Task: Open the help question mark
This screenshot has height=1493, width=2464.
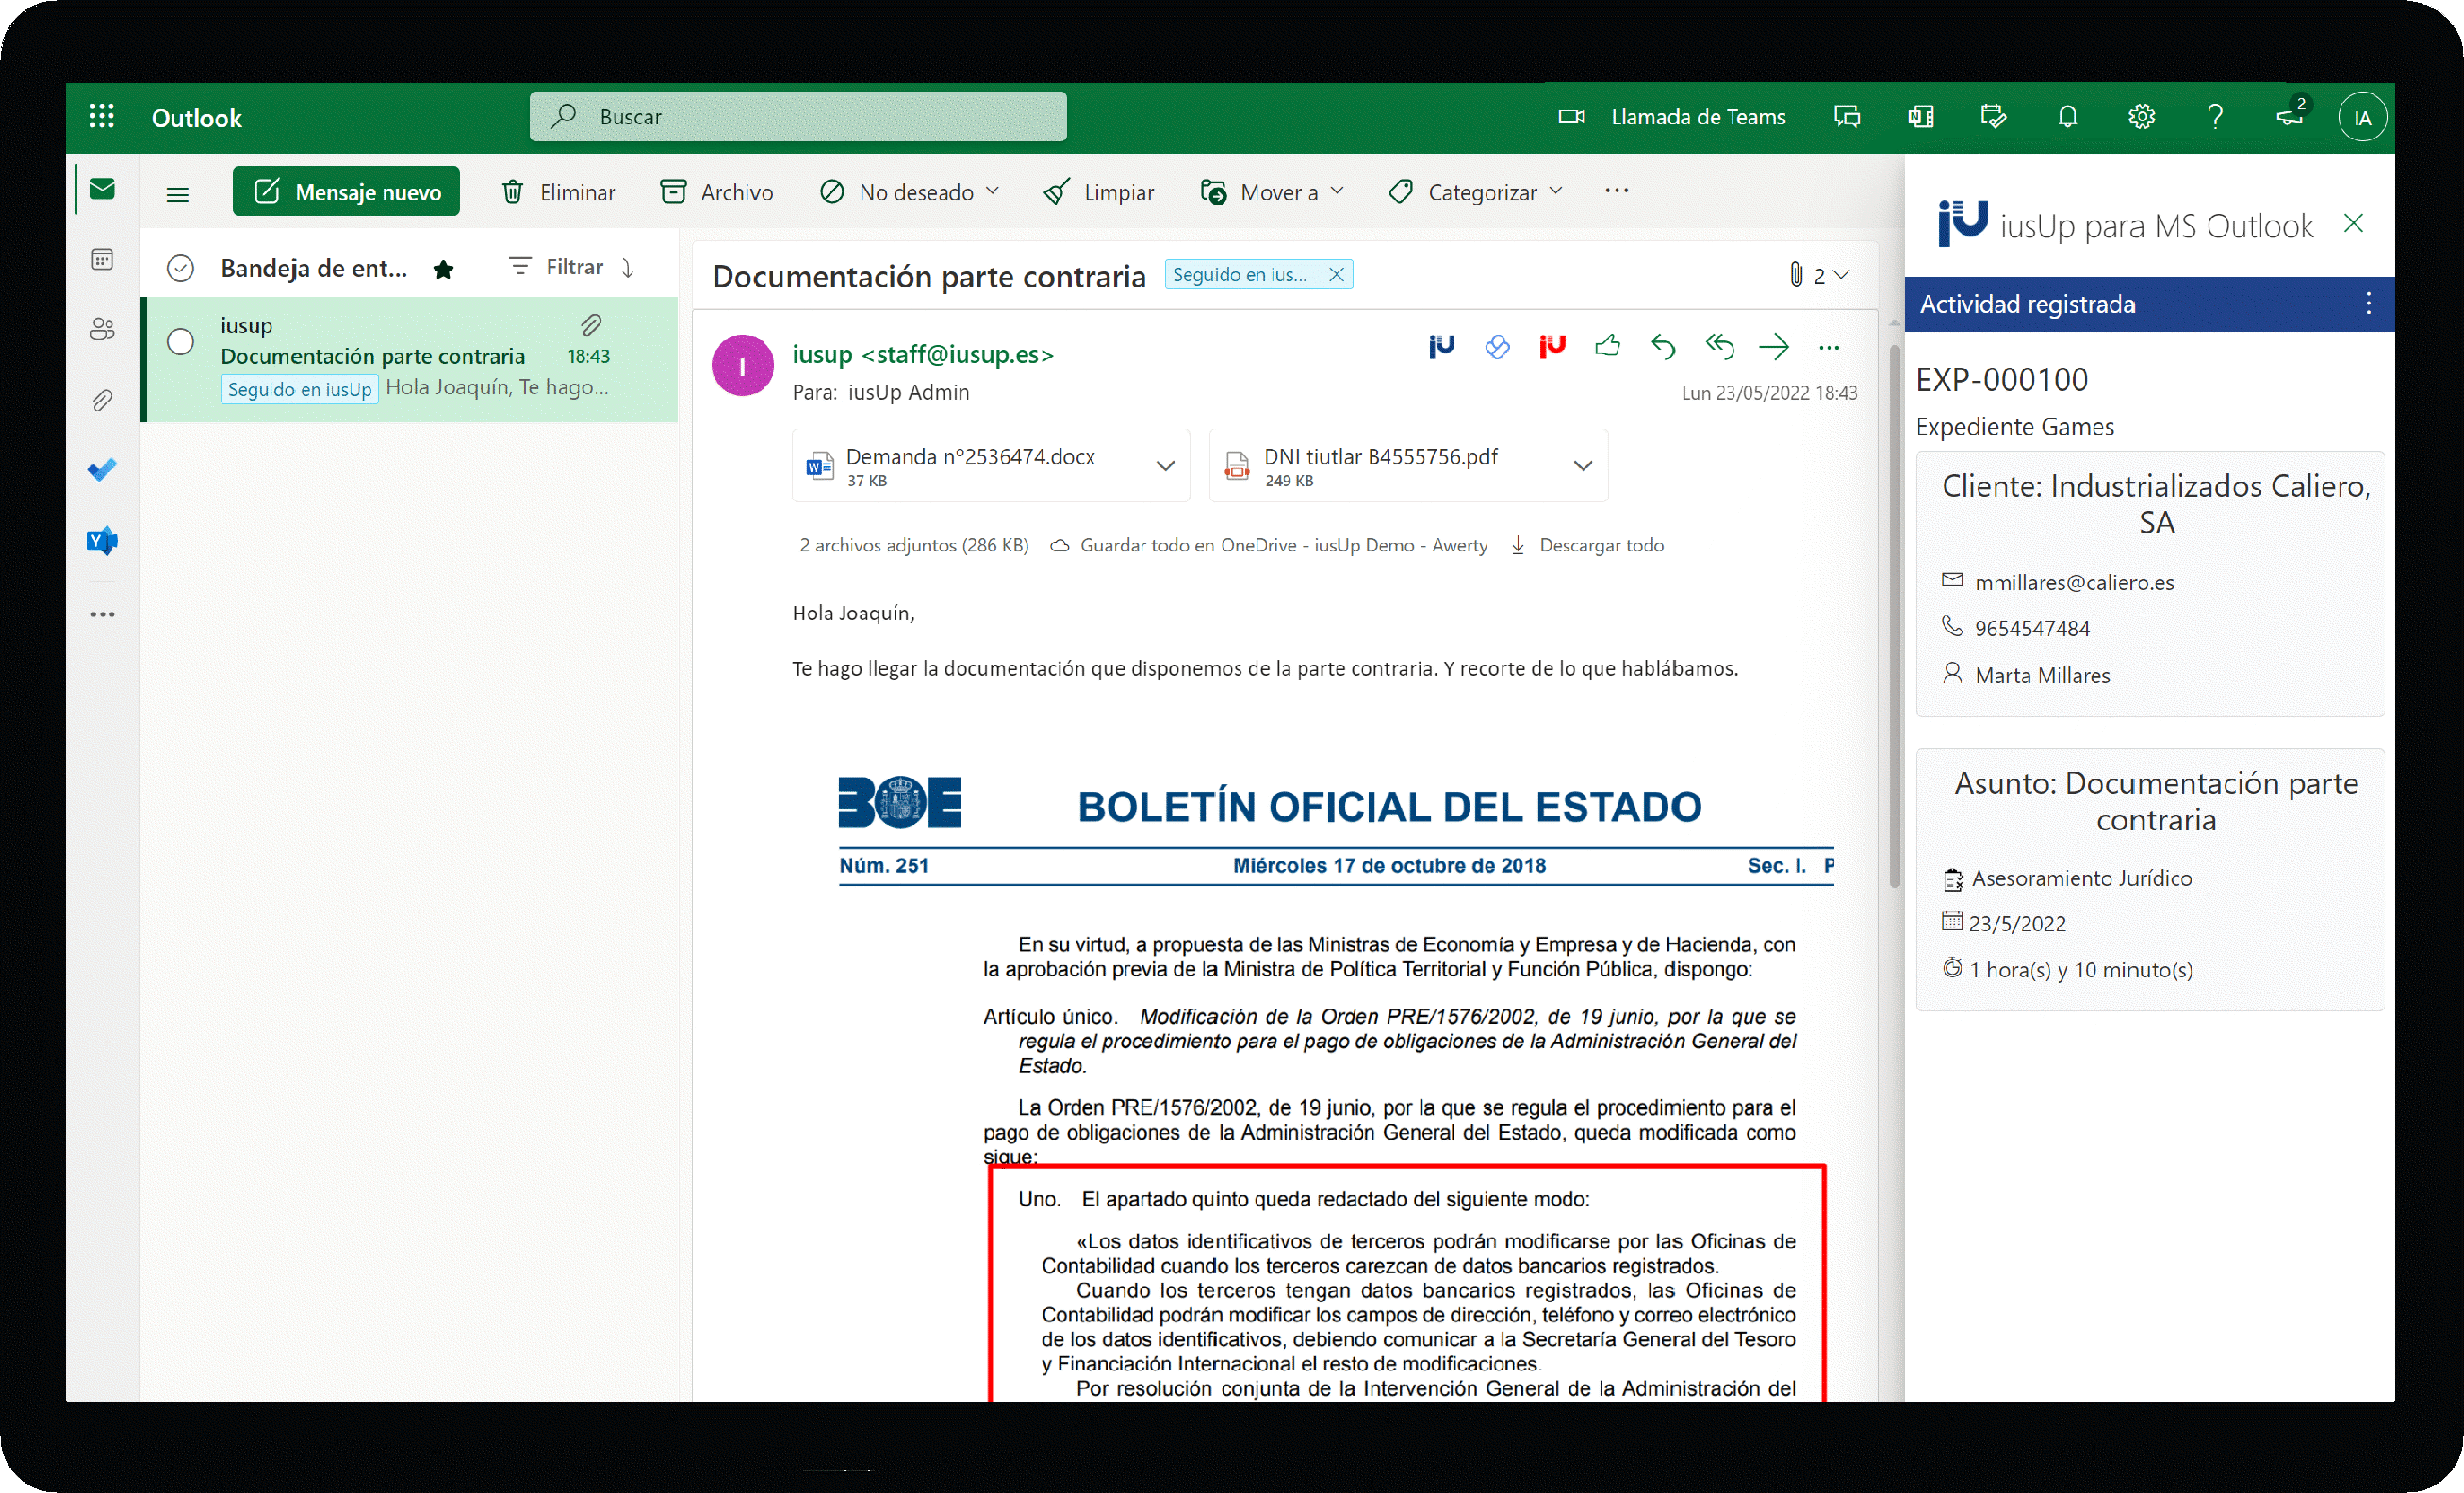Action: [x=2215, y=117]
